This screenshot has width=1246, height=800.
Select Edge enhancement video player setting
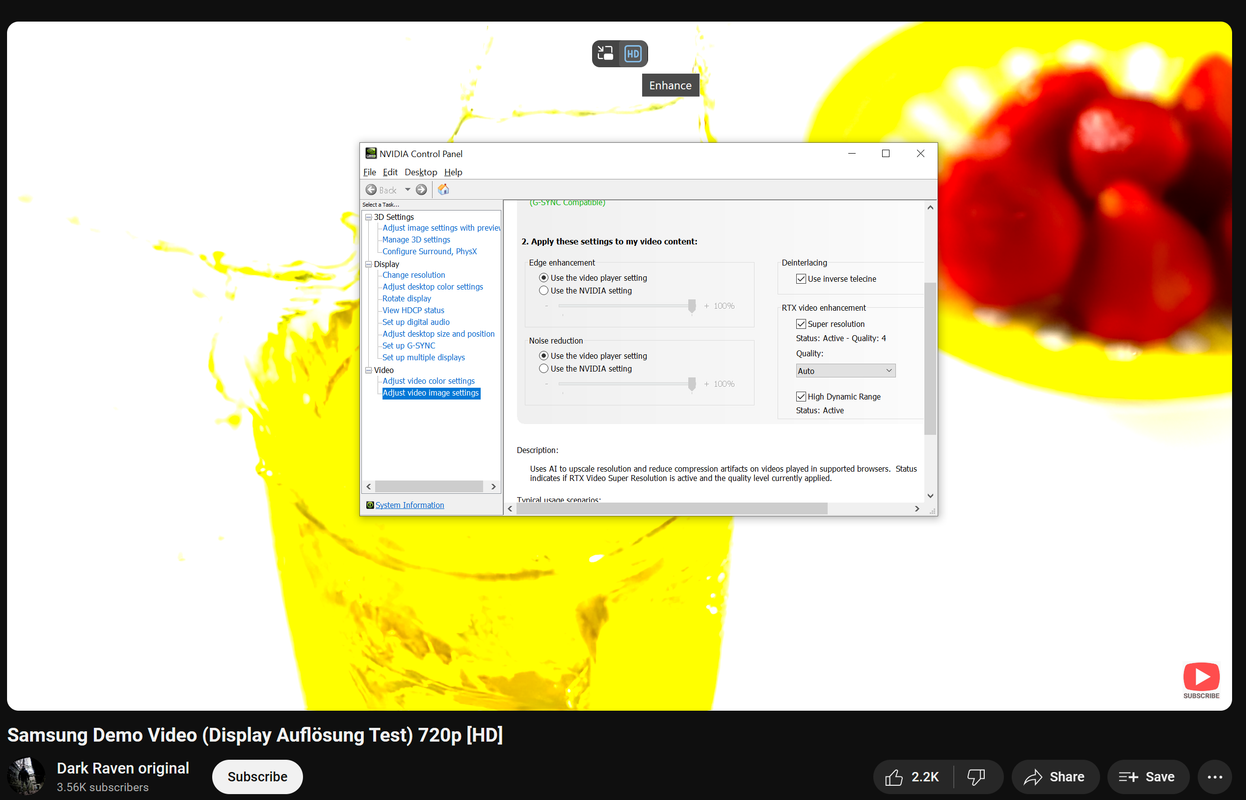pos(544,278)
